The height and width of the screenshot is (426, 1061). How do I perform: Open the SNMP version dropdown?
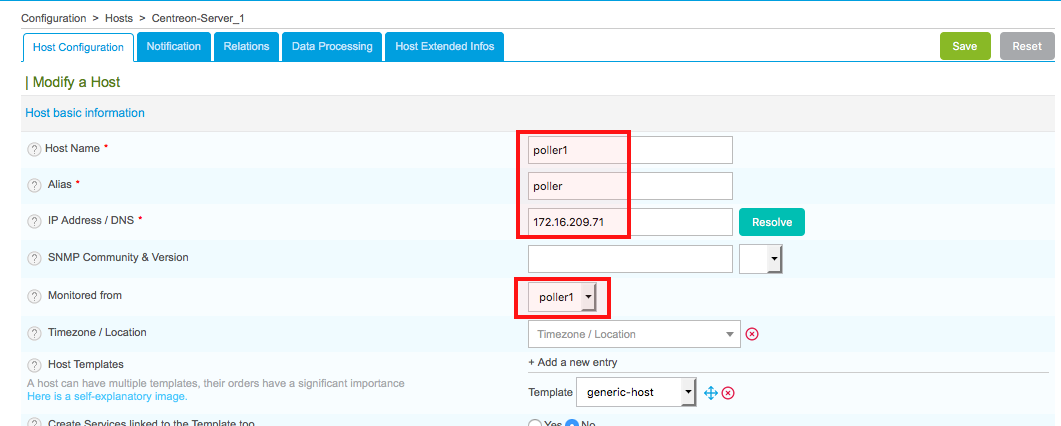(x=760, y=259)
